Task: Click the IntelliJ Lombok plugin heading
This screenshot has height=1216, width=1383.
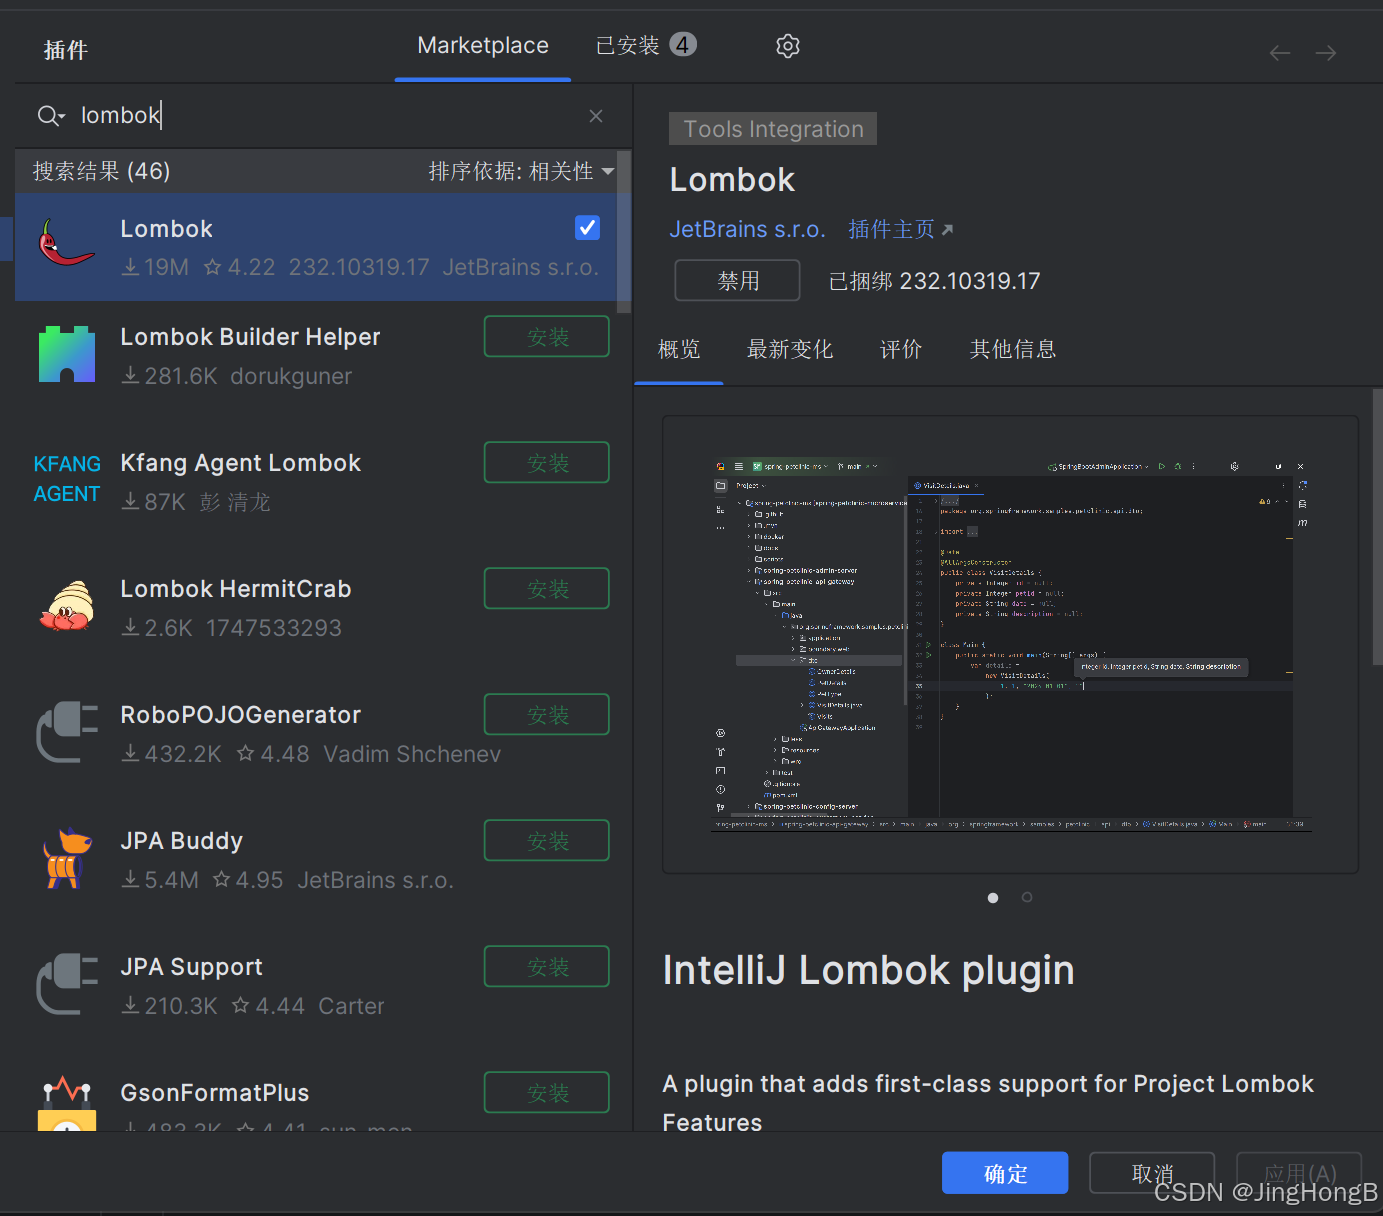Action: click(868, 970)
